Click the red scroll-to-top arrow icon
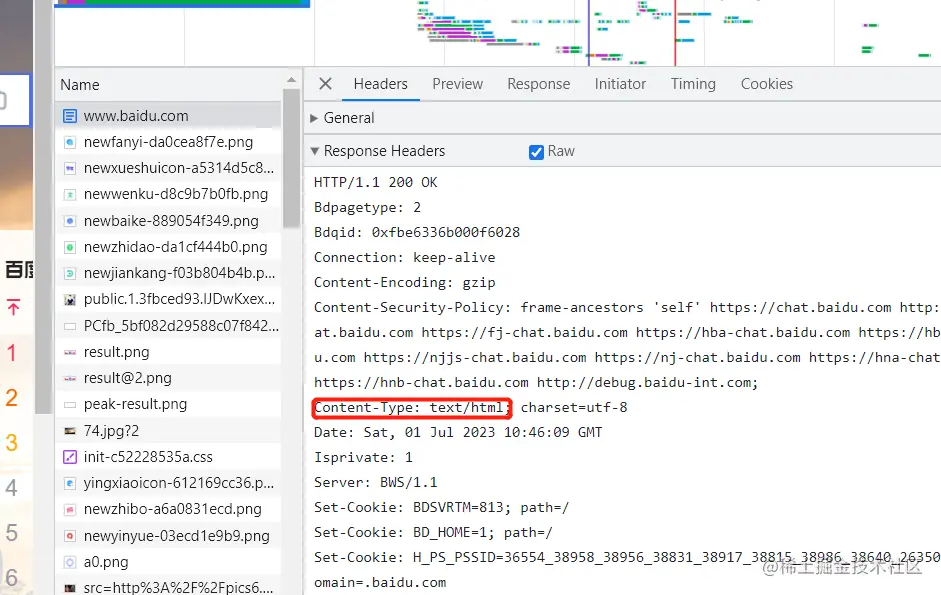Screen dimensions: 941x595 [x=14, y=307]
